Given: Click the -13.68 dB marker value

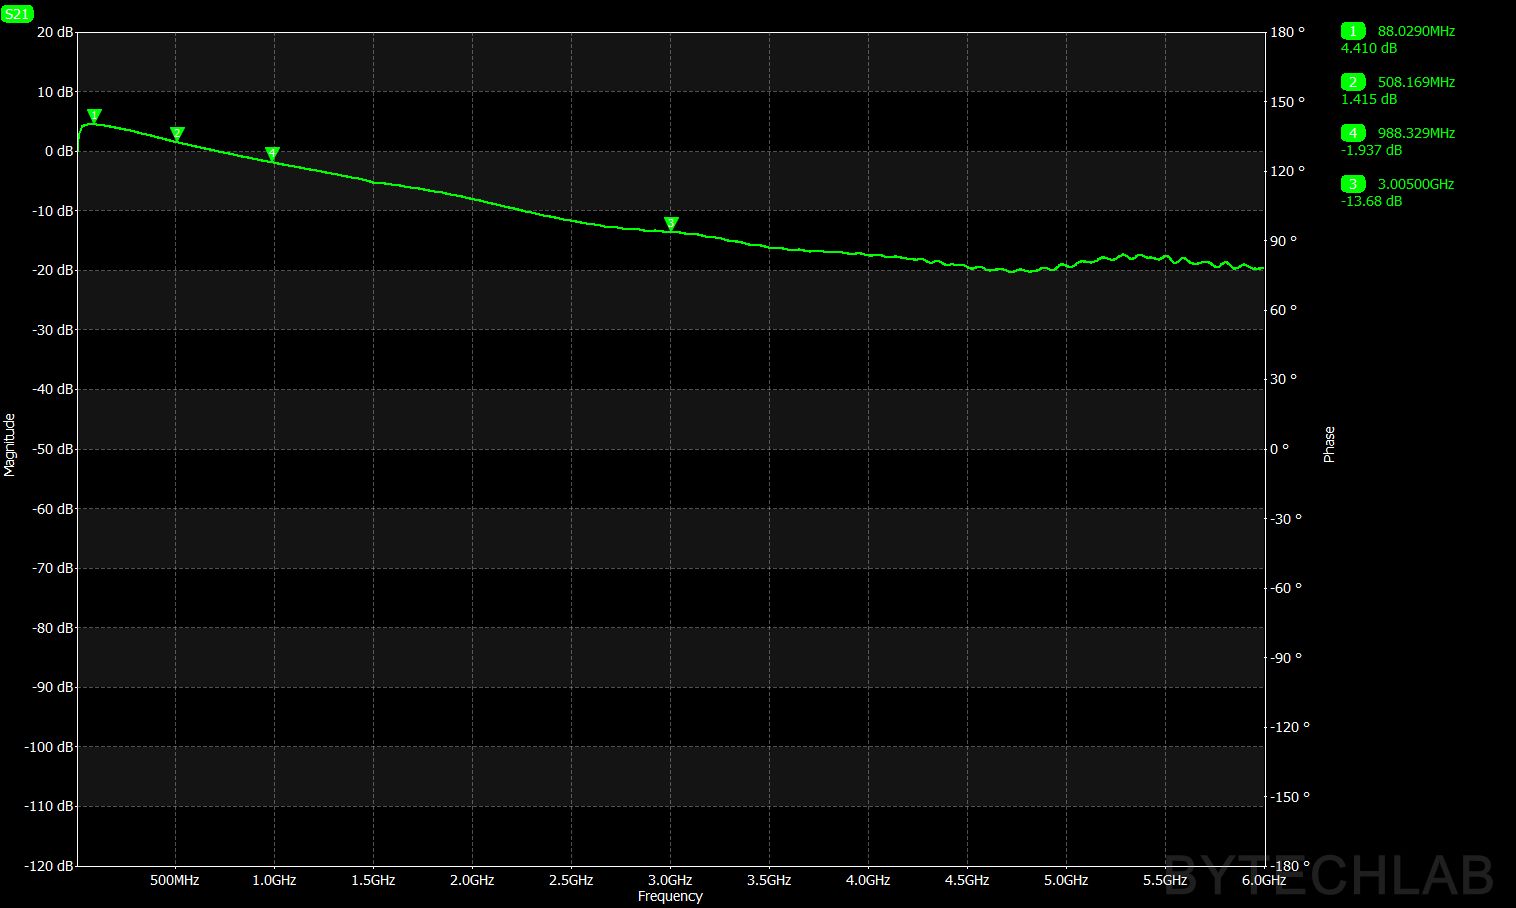Looking at the screenshot, I should [x=1371, y=201].
